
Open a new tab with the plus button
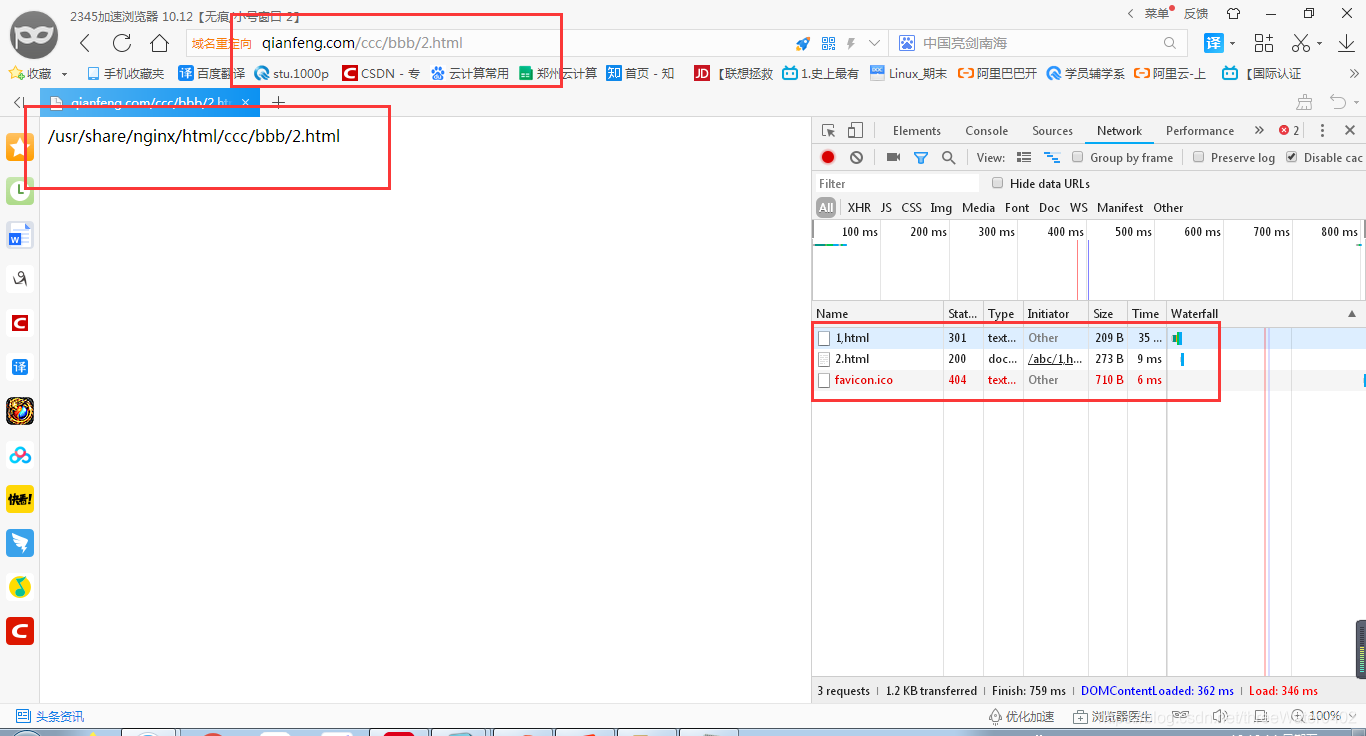[278, 102]
